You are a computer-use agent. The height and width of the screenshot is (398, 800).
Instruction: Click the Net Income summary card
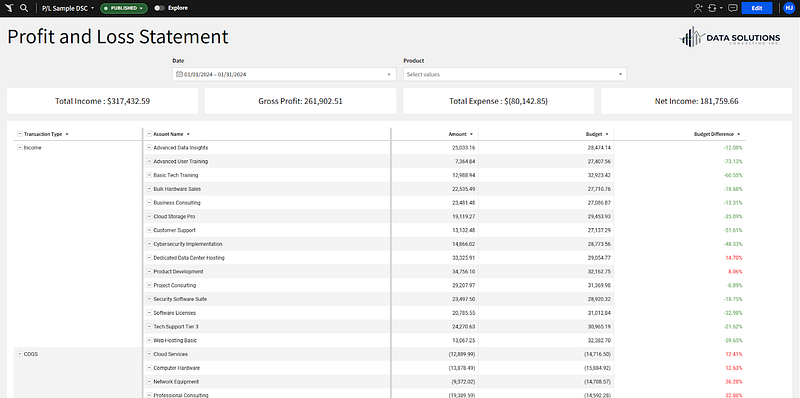pos(696,101)
